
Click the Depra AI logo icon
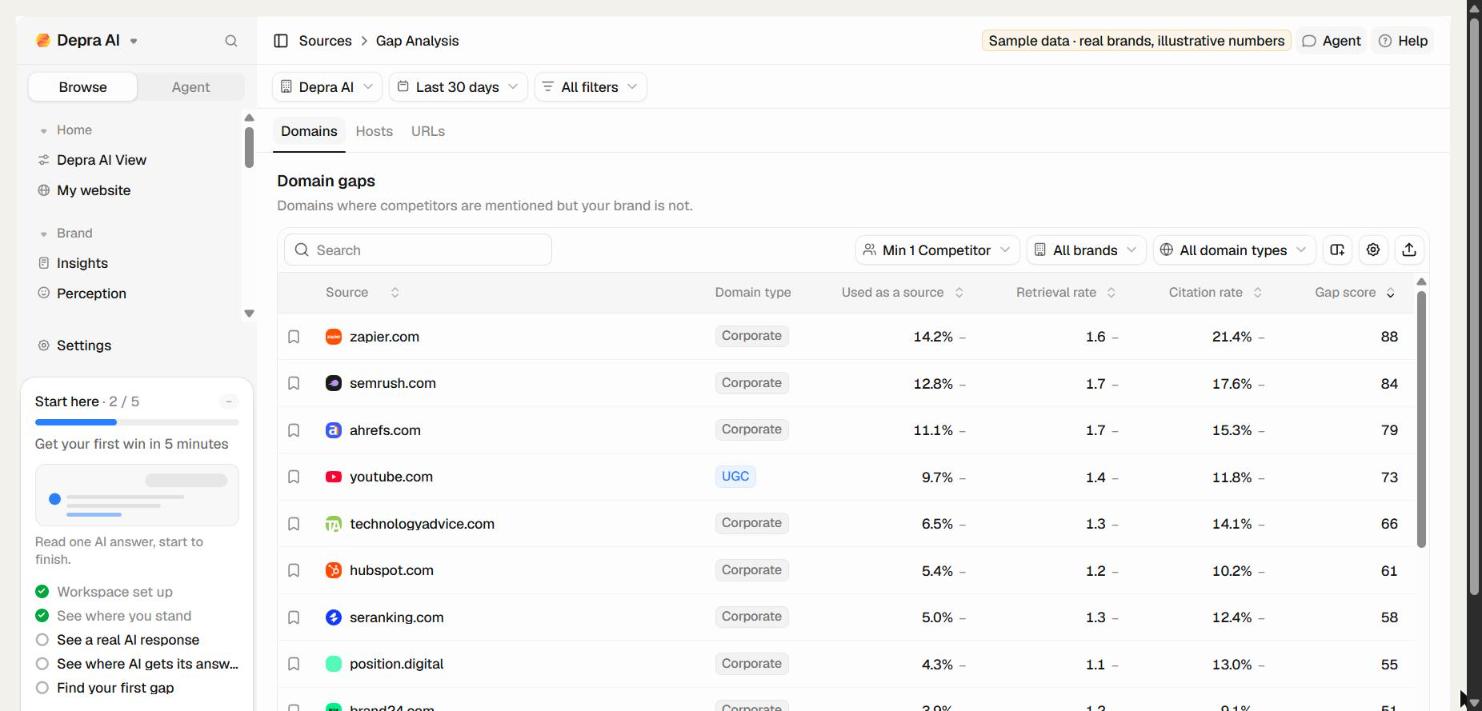pos(43,41)
